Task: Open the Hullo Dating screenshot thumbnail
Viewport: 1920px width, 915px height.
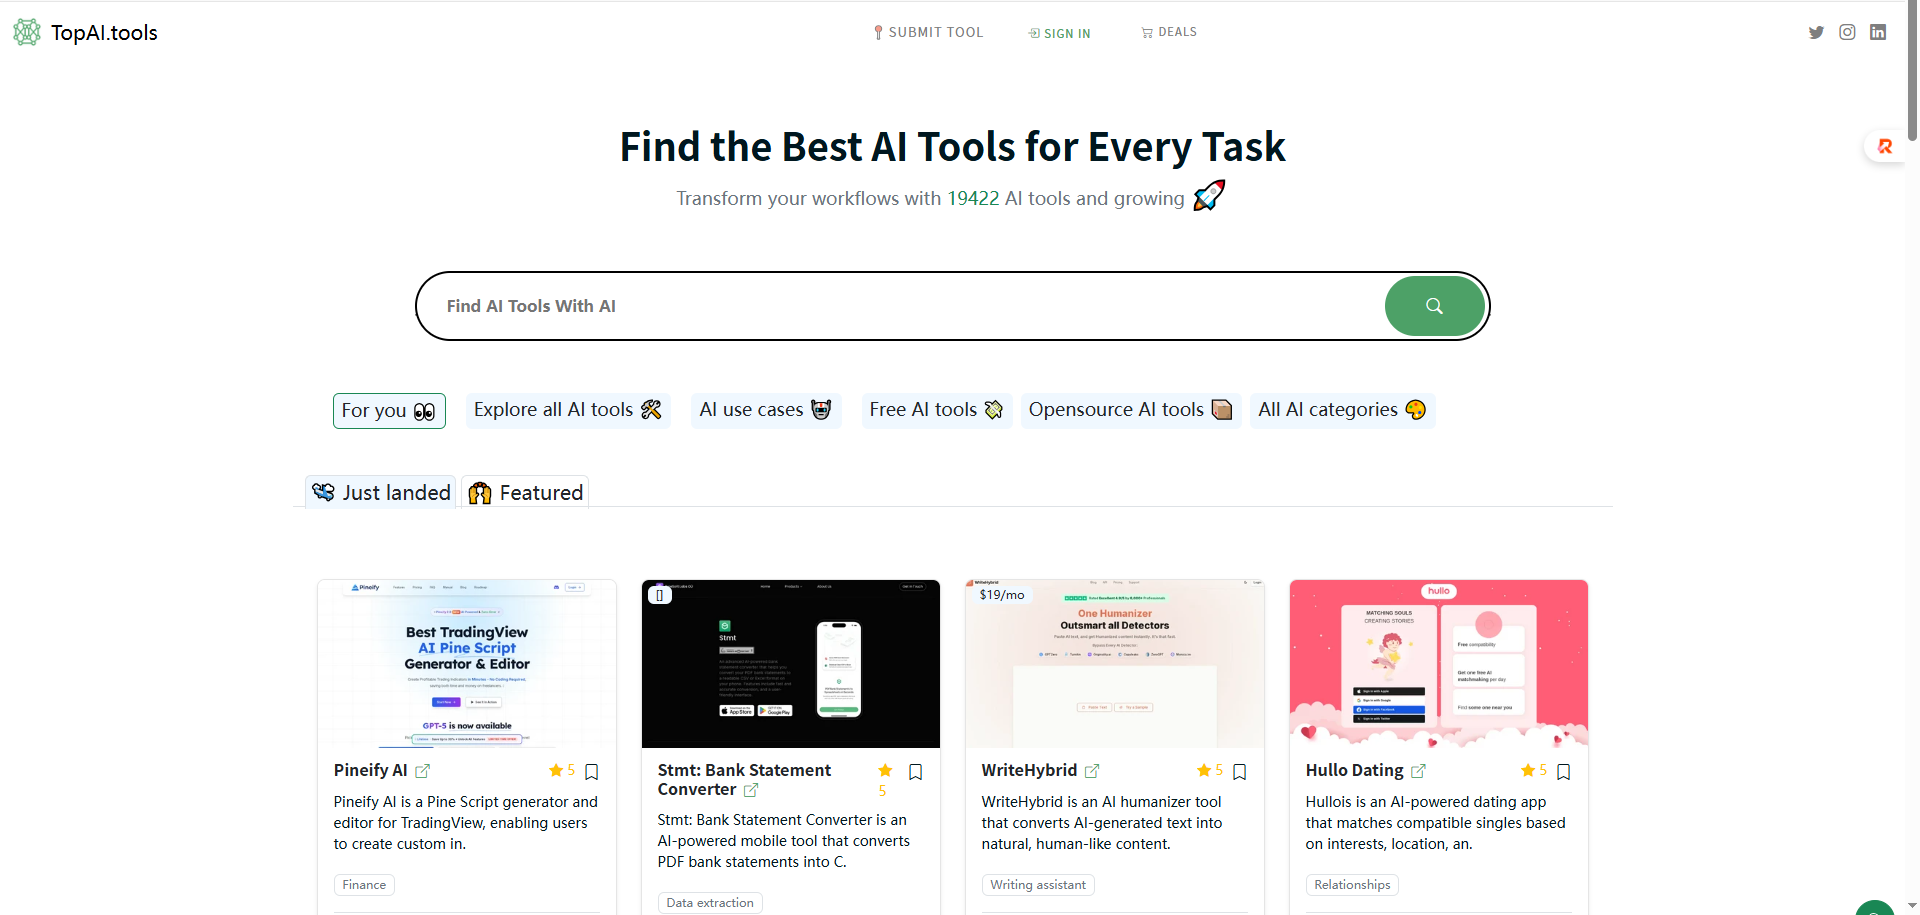Action: (x=1439, y=664)
